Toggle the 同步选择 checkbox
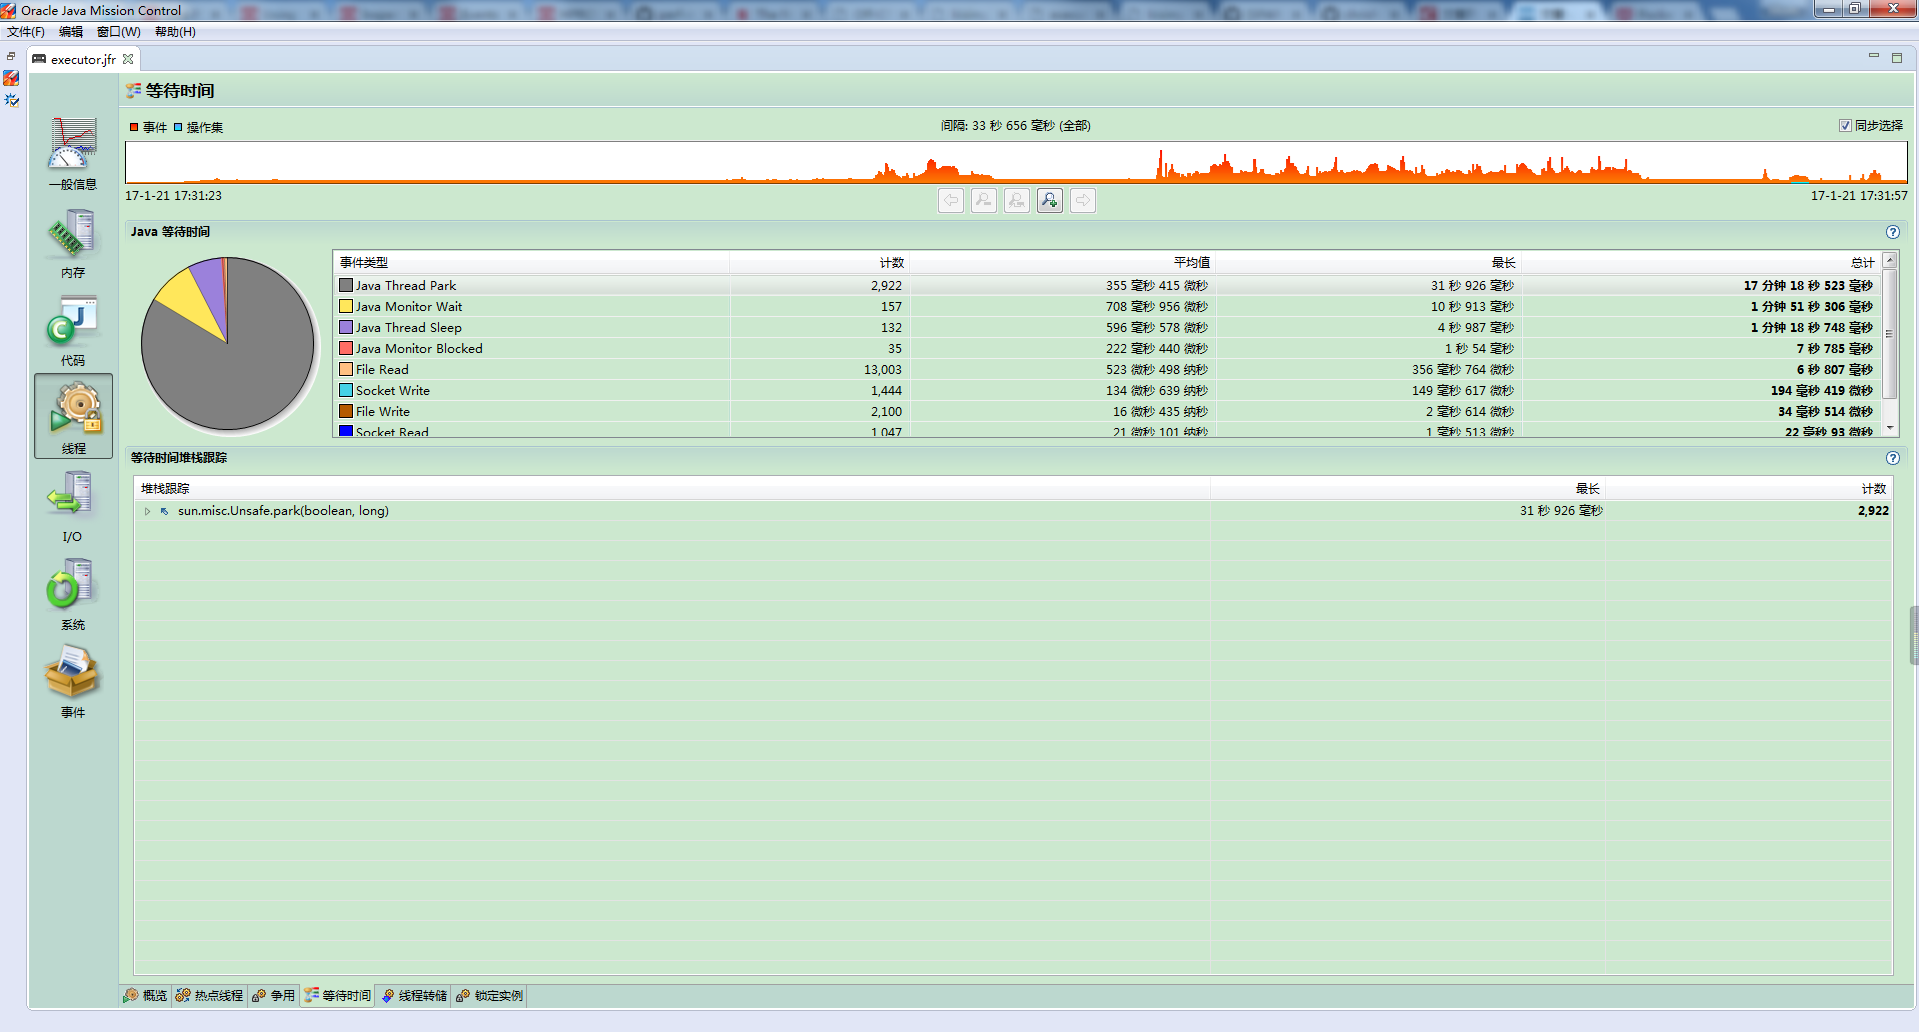Viewport: 1919px width, 1032px height. [x=1845, y=126]
